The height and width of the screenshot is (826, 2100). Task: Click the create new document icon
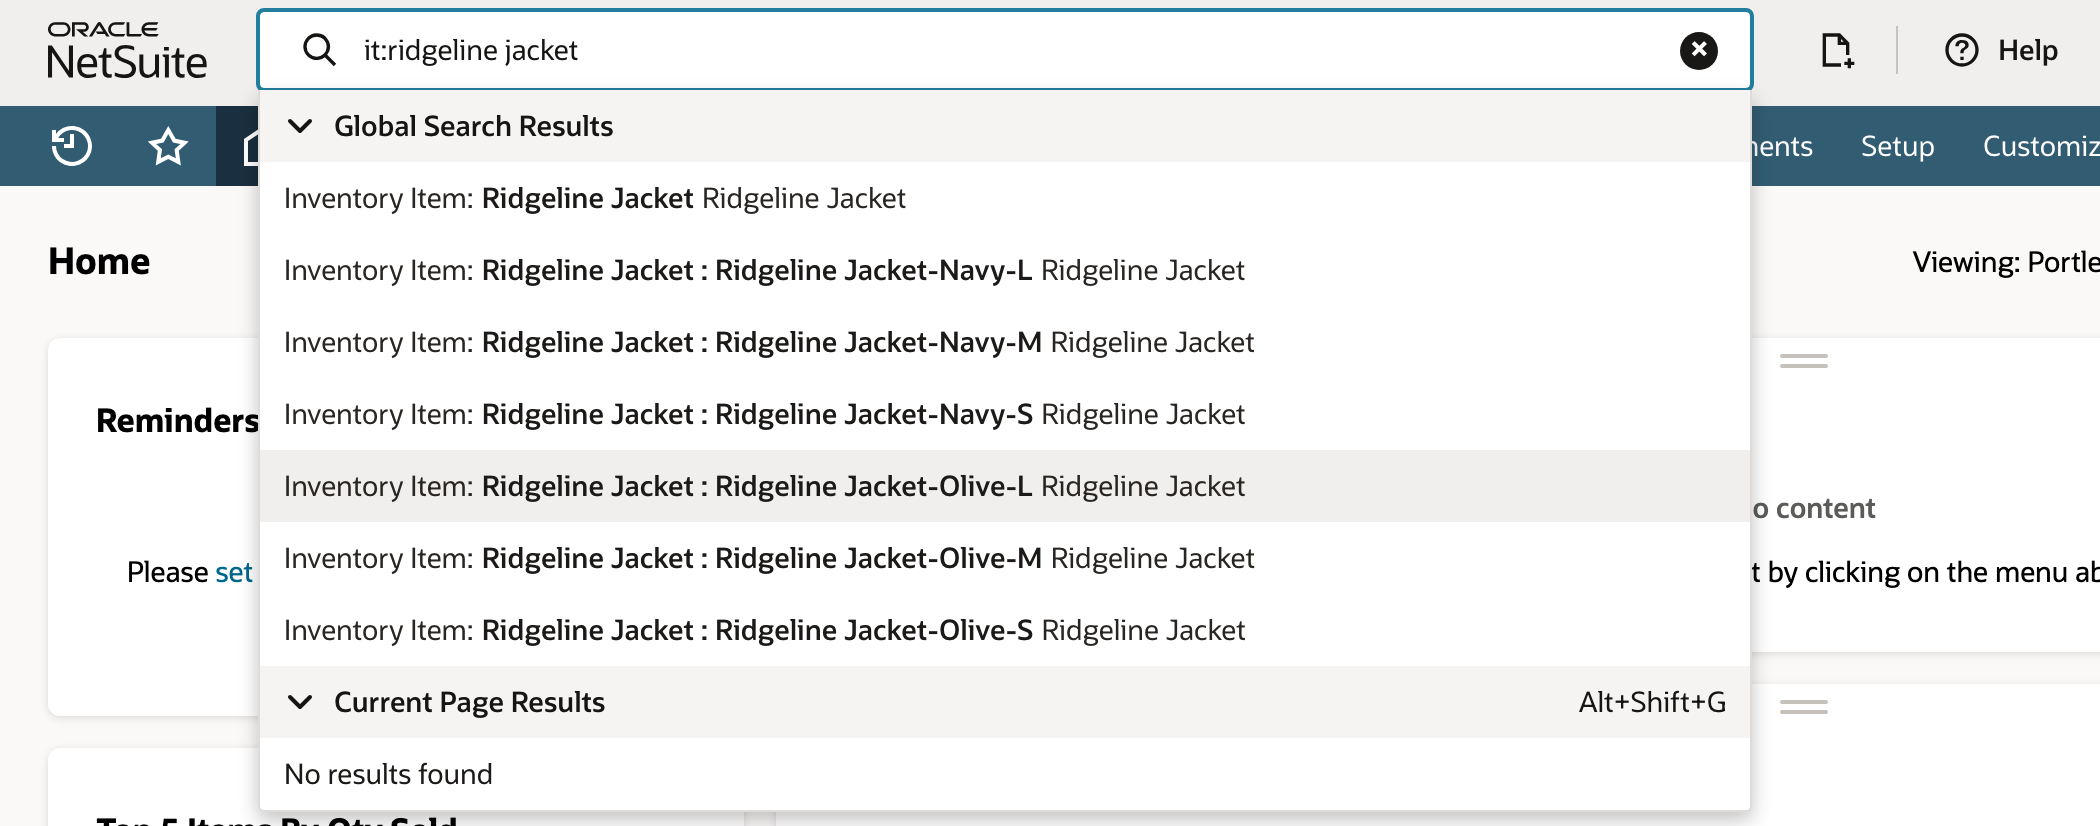click(x=1836, y=50)
